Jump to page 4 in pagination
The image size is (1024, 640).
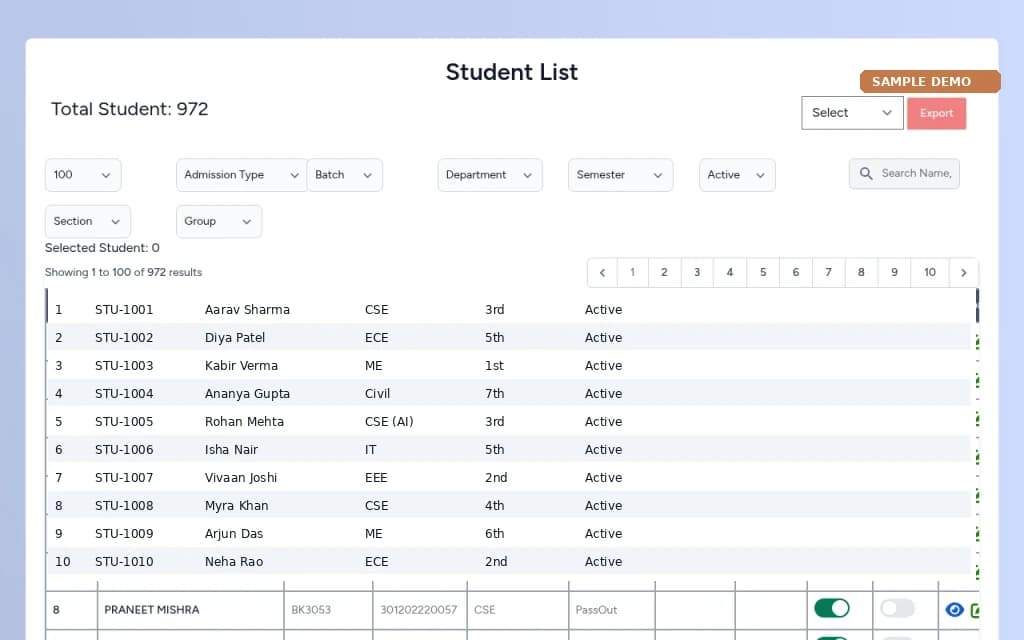730,273
